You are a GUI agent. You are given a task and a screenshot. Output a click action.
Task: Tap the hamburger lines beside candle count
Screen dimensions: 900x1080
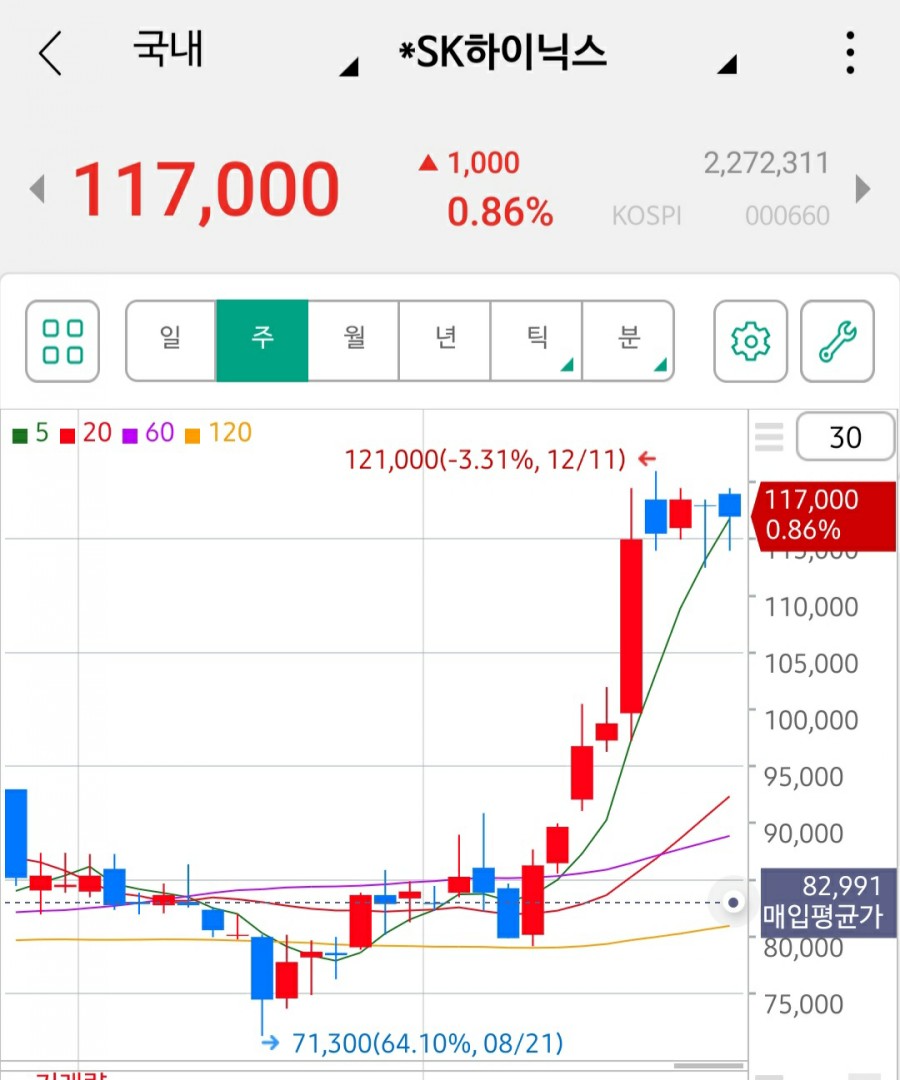click(x=768, y=437)
